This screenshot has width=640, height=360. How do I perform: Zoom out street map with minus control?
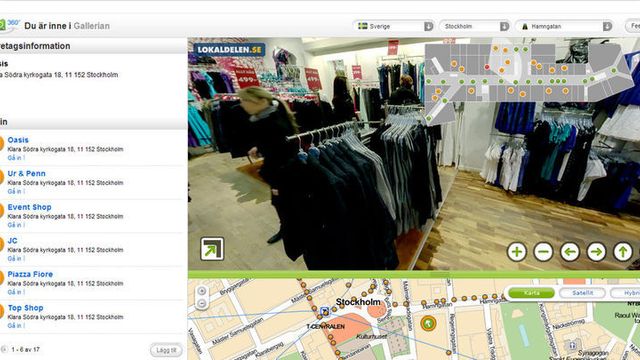[202, 303]
